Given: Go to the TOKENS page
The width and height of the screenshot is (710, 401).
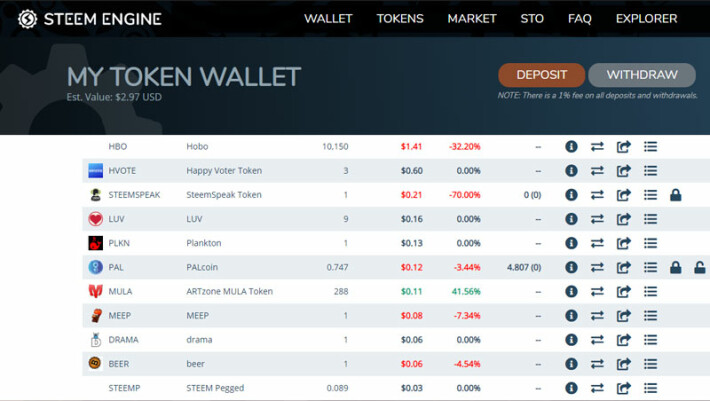Looking at the screenshot, I should pyautogui.click(x=400, y=19).
